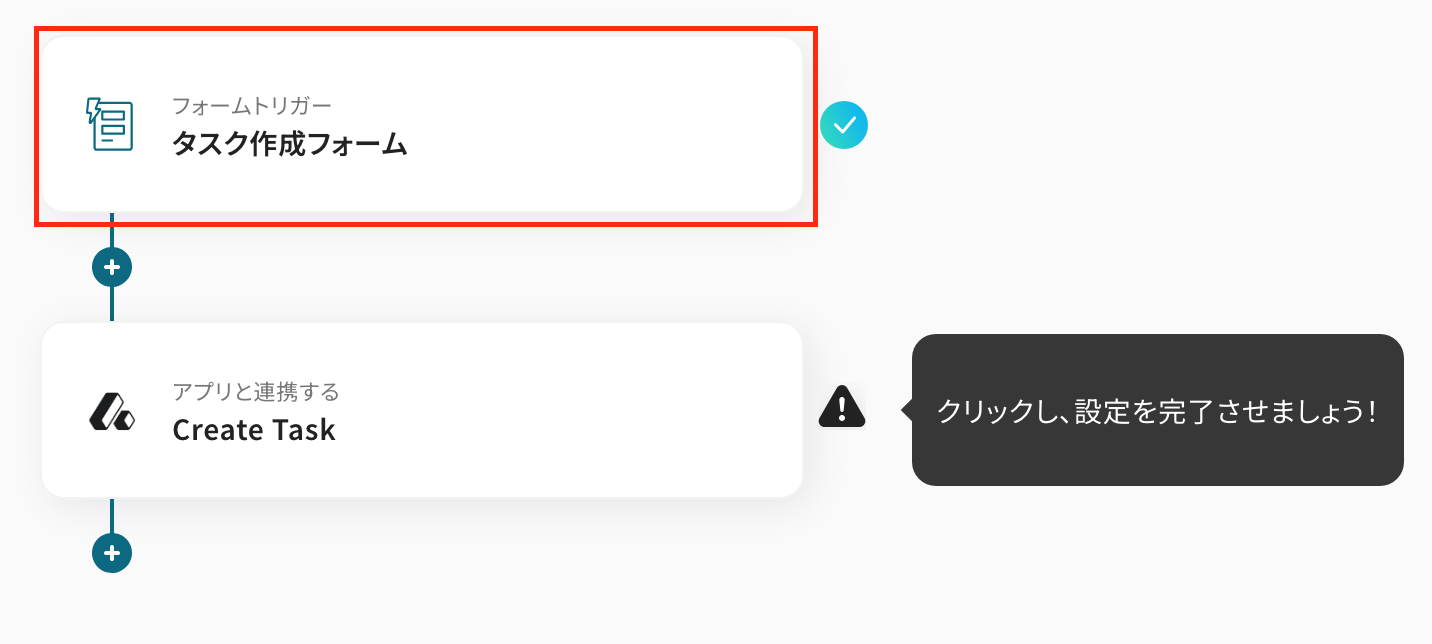Image resolution: width=1432 pixels, height=644 pixels.
Task: Click the form trigger lightning icon
Action: (x=107, y=125)
